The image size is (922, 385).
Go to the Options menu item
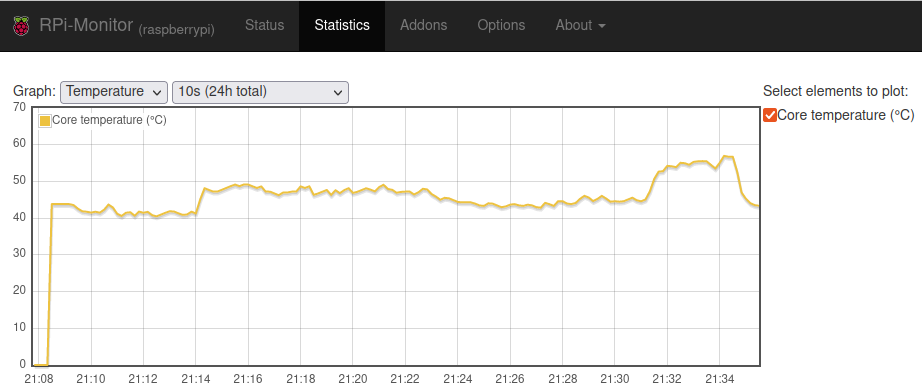click(x=501, y=25)
